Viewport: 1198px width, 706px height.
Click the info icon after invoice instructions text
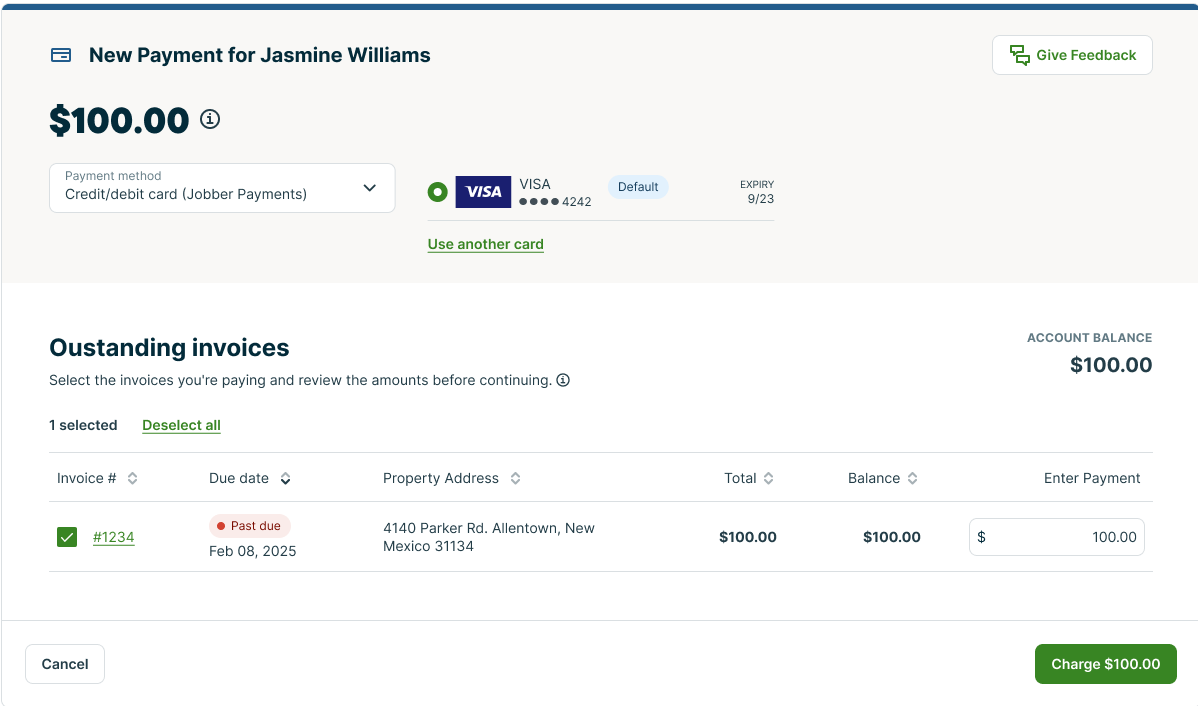coord(563,380)
